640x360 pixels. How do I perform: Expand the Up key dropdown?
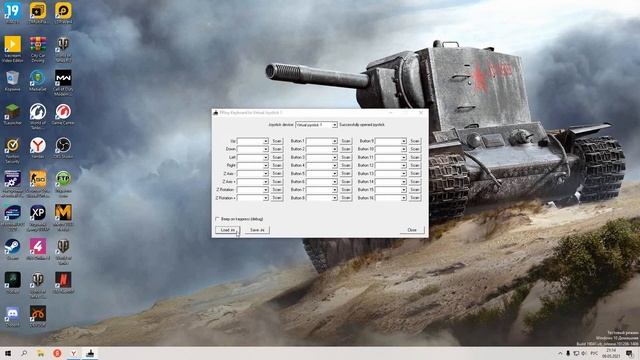253,141
